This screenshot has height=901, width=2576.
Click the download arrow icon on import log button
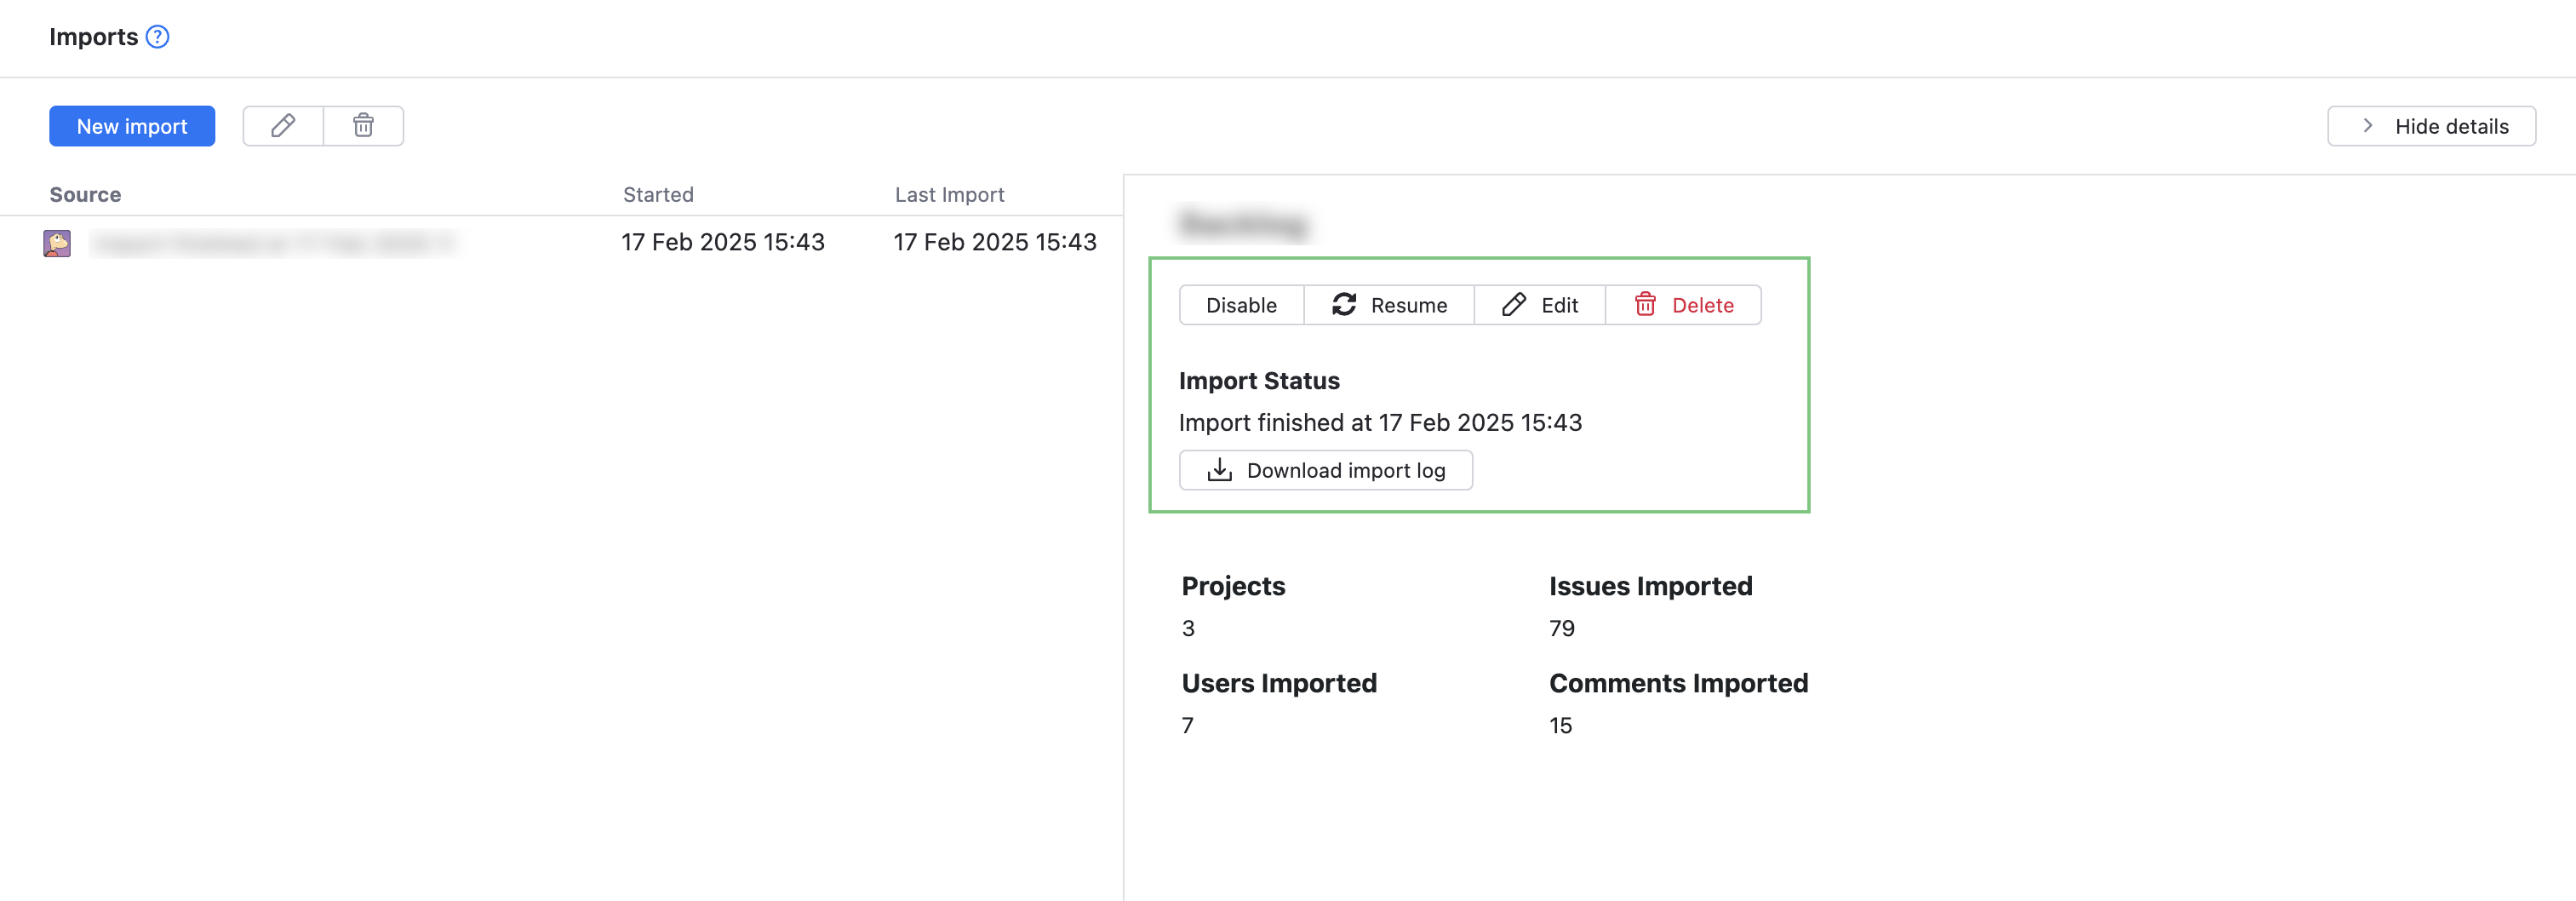point(1220,469)
